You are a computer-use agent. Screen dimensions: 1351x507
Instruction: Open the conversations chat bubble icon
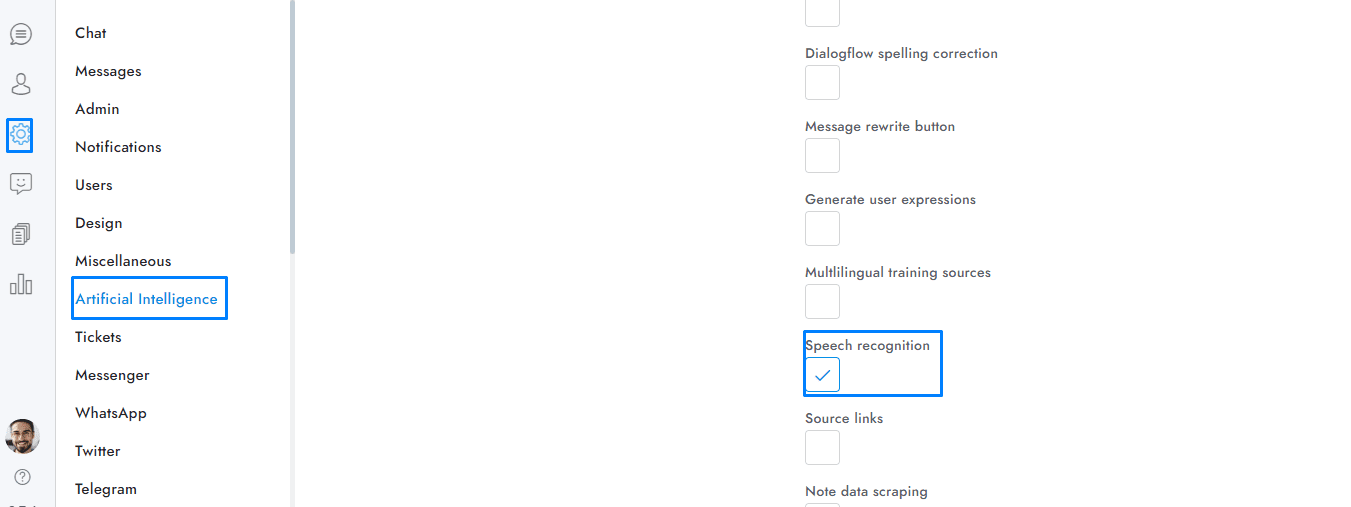tap(20, 34)
